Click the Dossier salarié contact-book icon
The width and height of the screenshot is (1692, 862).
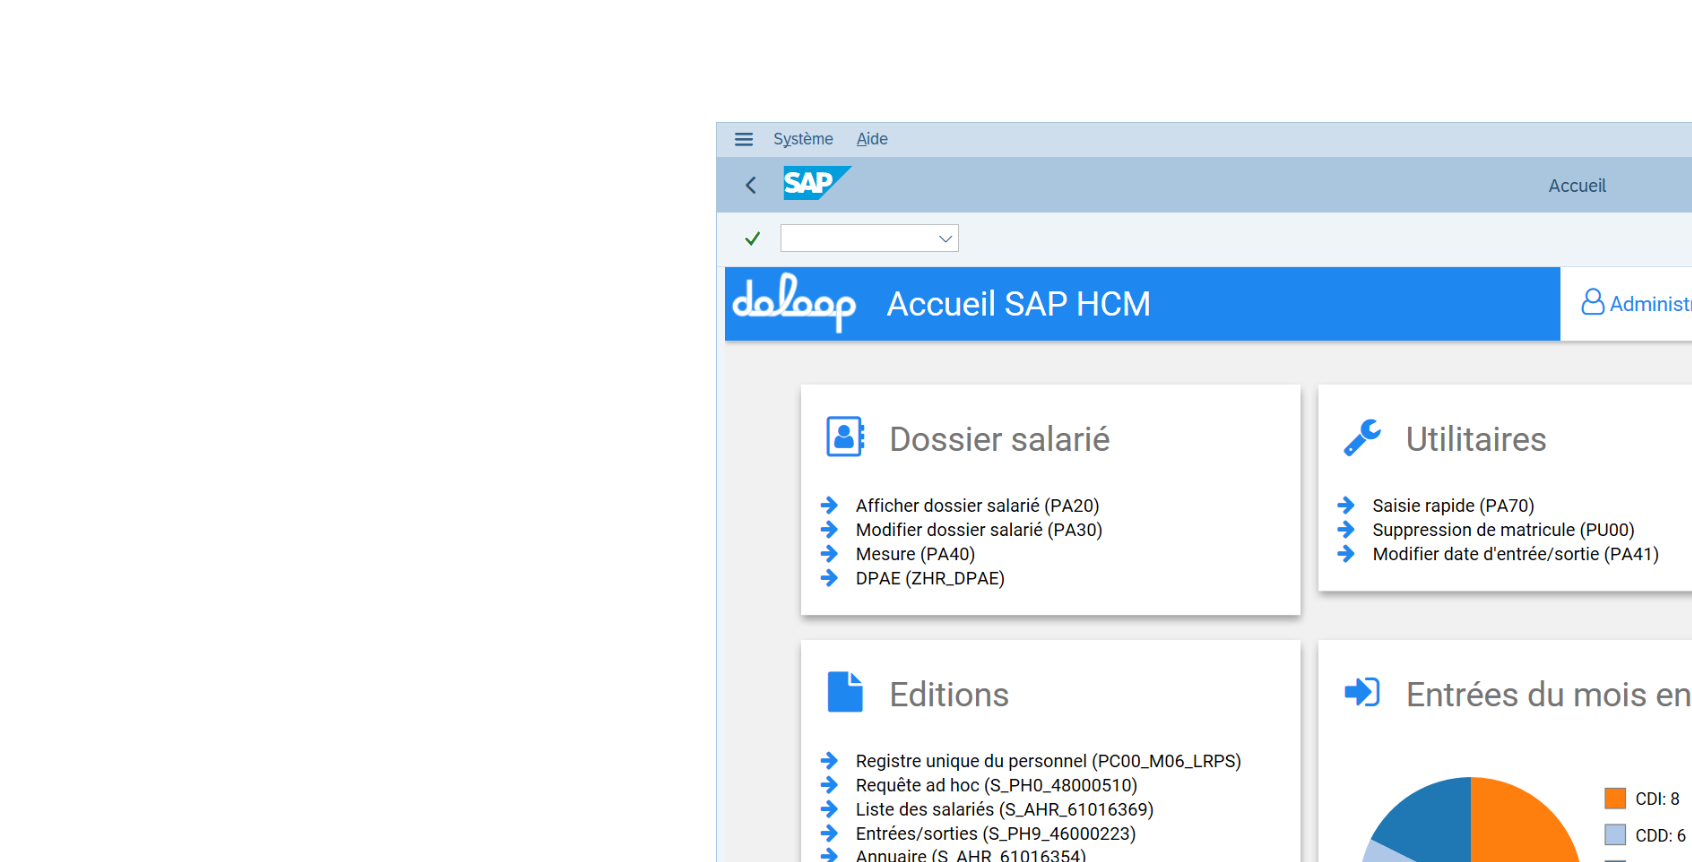[x=845, y=437]
